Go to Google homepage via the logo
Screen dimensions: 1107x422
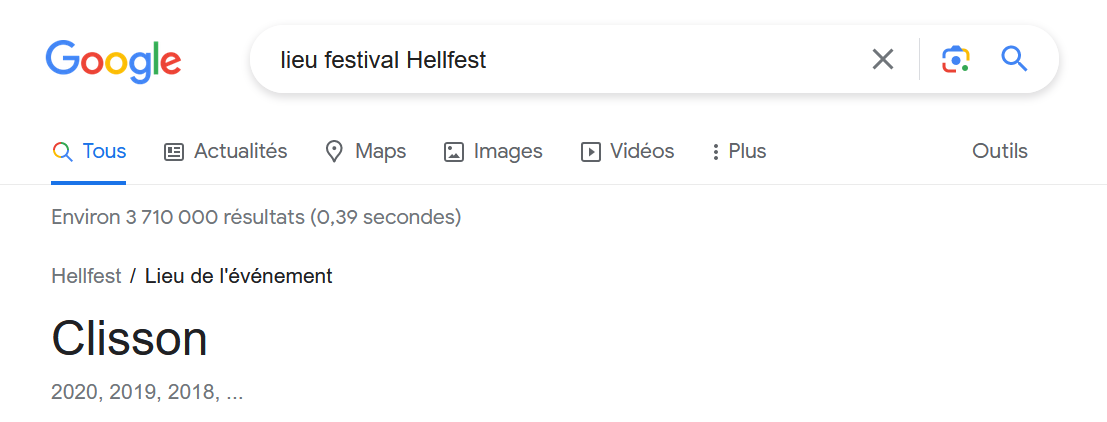pyautogui.click(x=114, y=62)
